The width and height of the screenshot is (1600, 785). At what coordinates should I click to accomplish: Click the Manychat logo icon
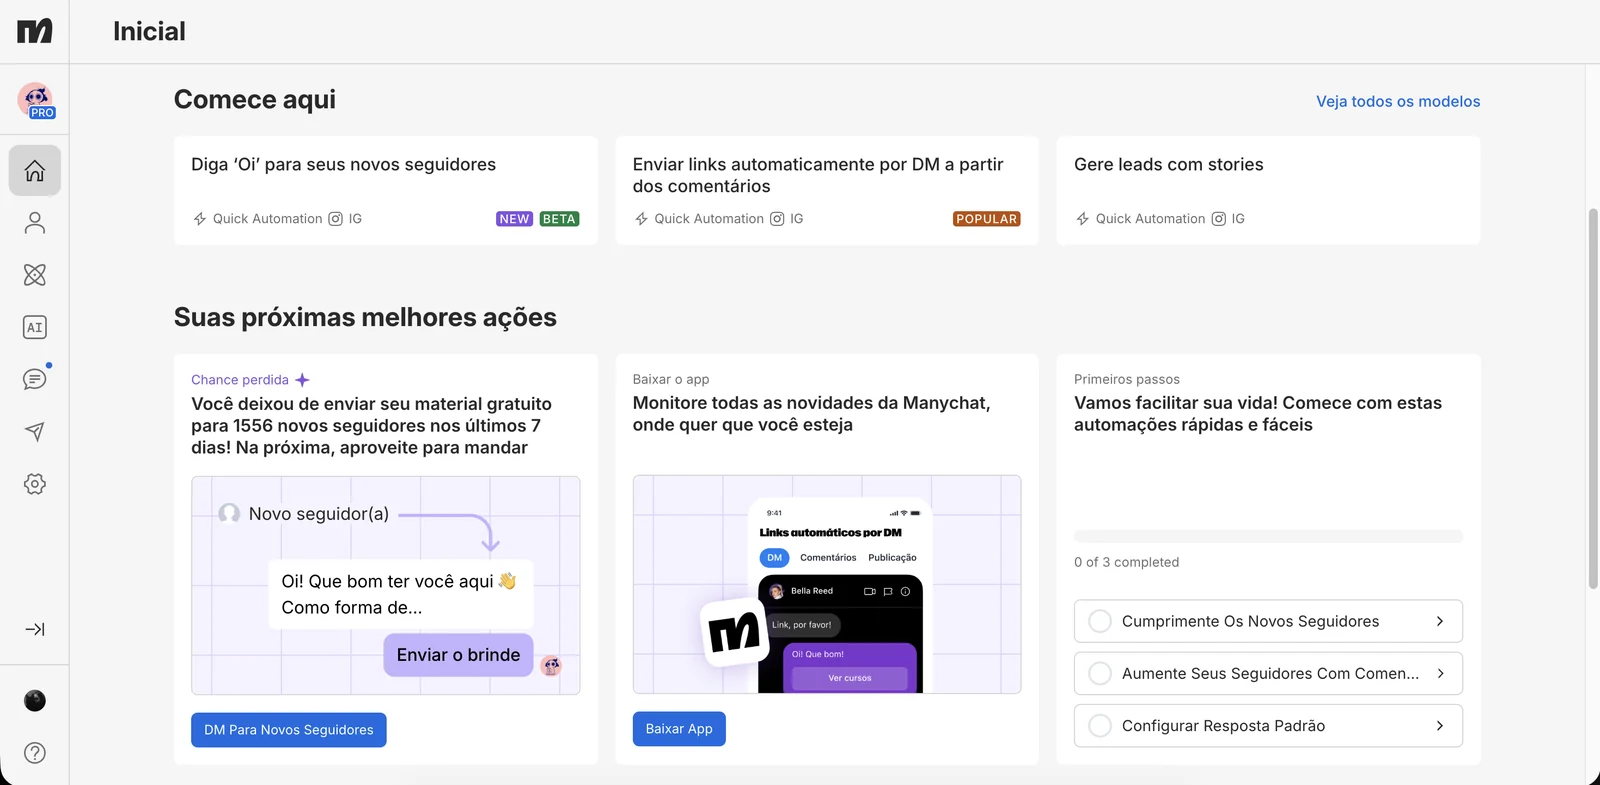click(35, 31)
